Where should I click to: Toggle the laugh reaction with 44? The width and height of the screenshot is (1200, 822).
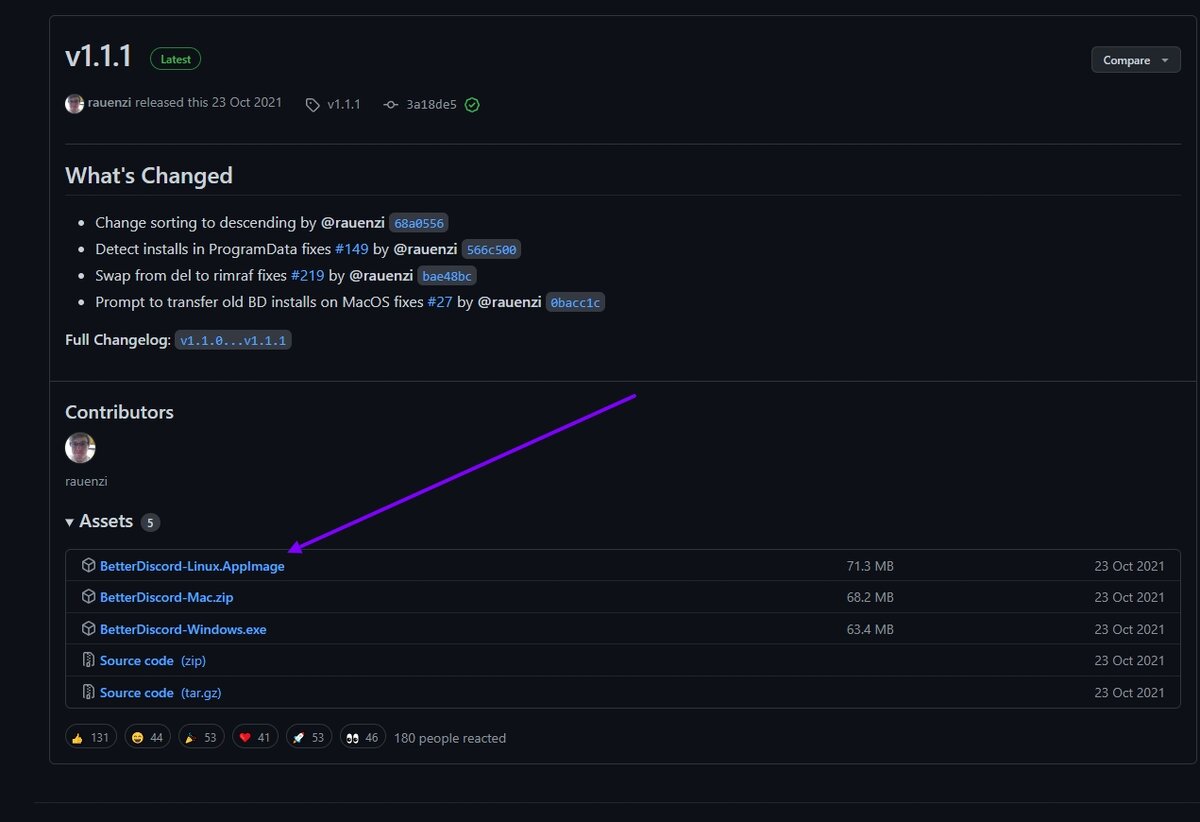point(147,738)
